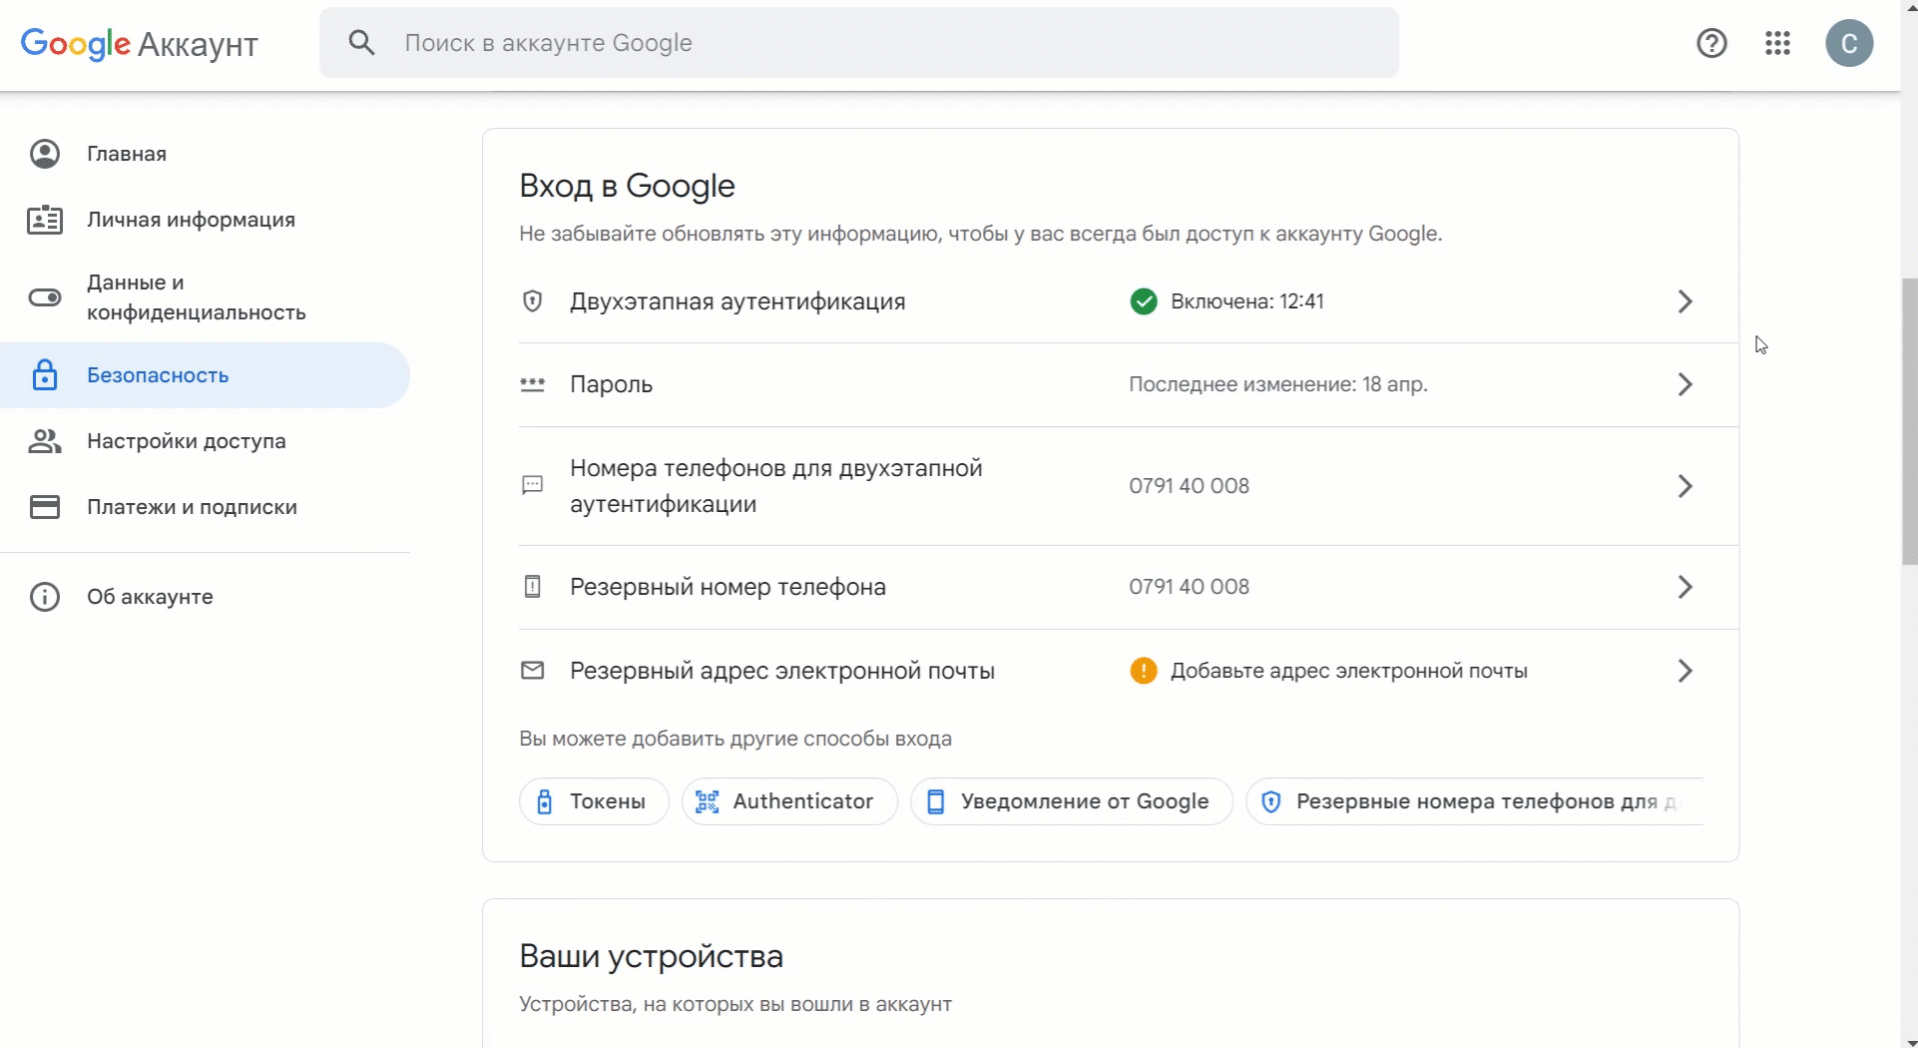The width and height of the screenshot is (1918, 1048).
Task: Open Настройки доступа section
Action: pos(205,441)
